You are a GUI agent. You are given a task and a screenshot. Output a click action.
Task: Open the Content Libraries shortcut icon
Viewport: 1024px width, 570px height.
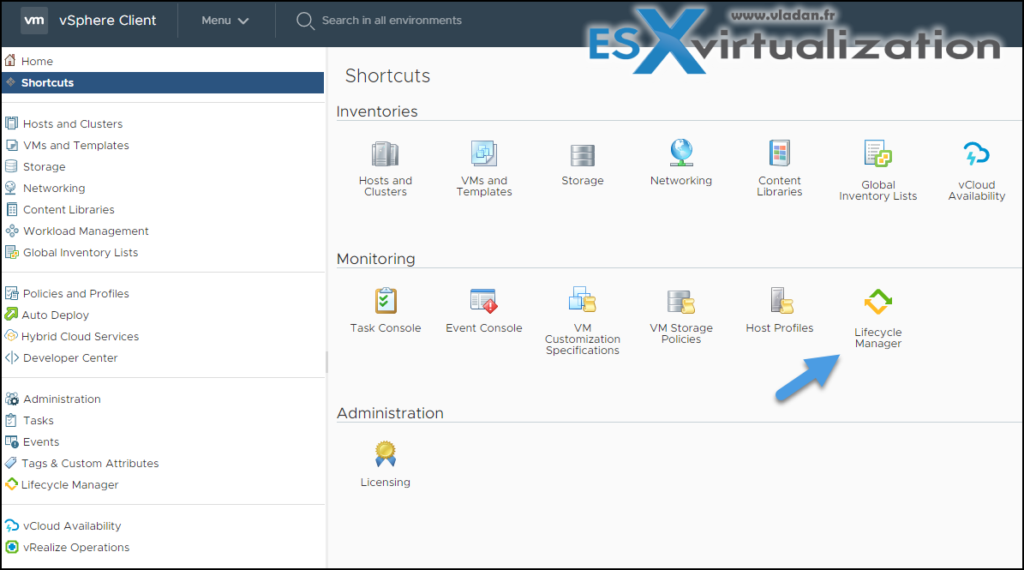click(779, 153)
